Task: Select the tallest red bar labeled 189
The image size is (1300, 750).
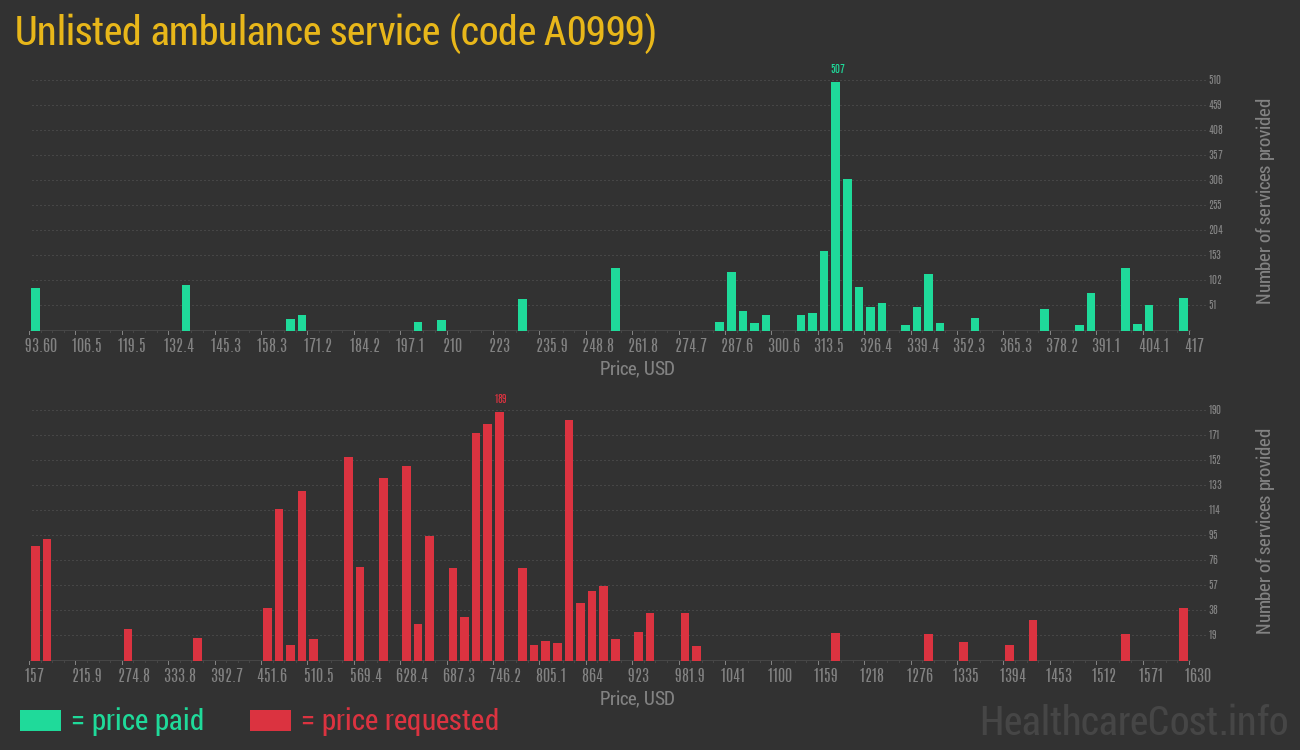Action: (x=499, y=535)
